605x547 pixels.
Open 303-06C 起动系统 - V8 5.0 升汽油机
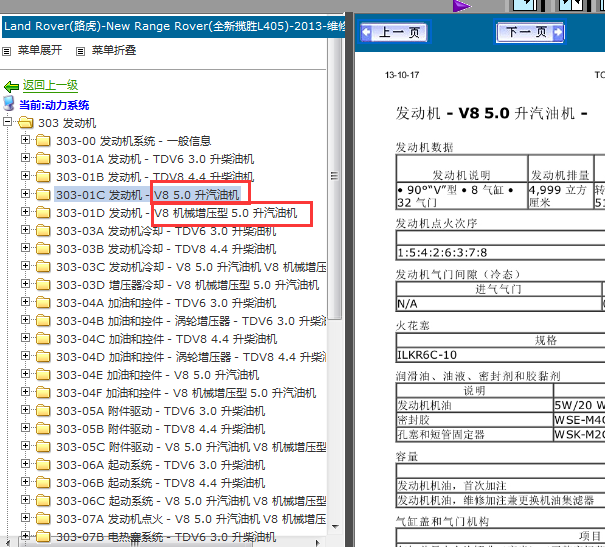coord(191,501)
